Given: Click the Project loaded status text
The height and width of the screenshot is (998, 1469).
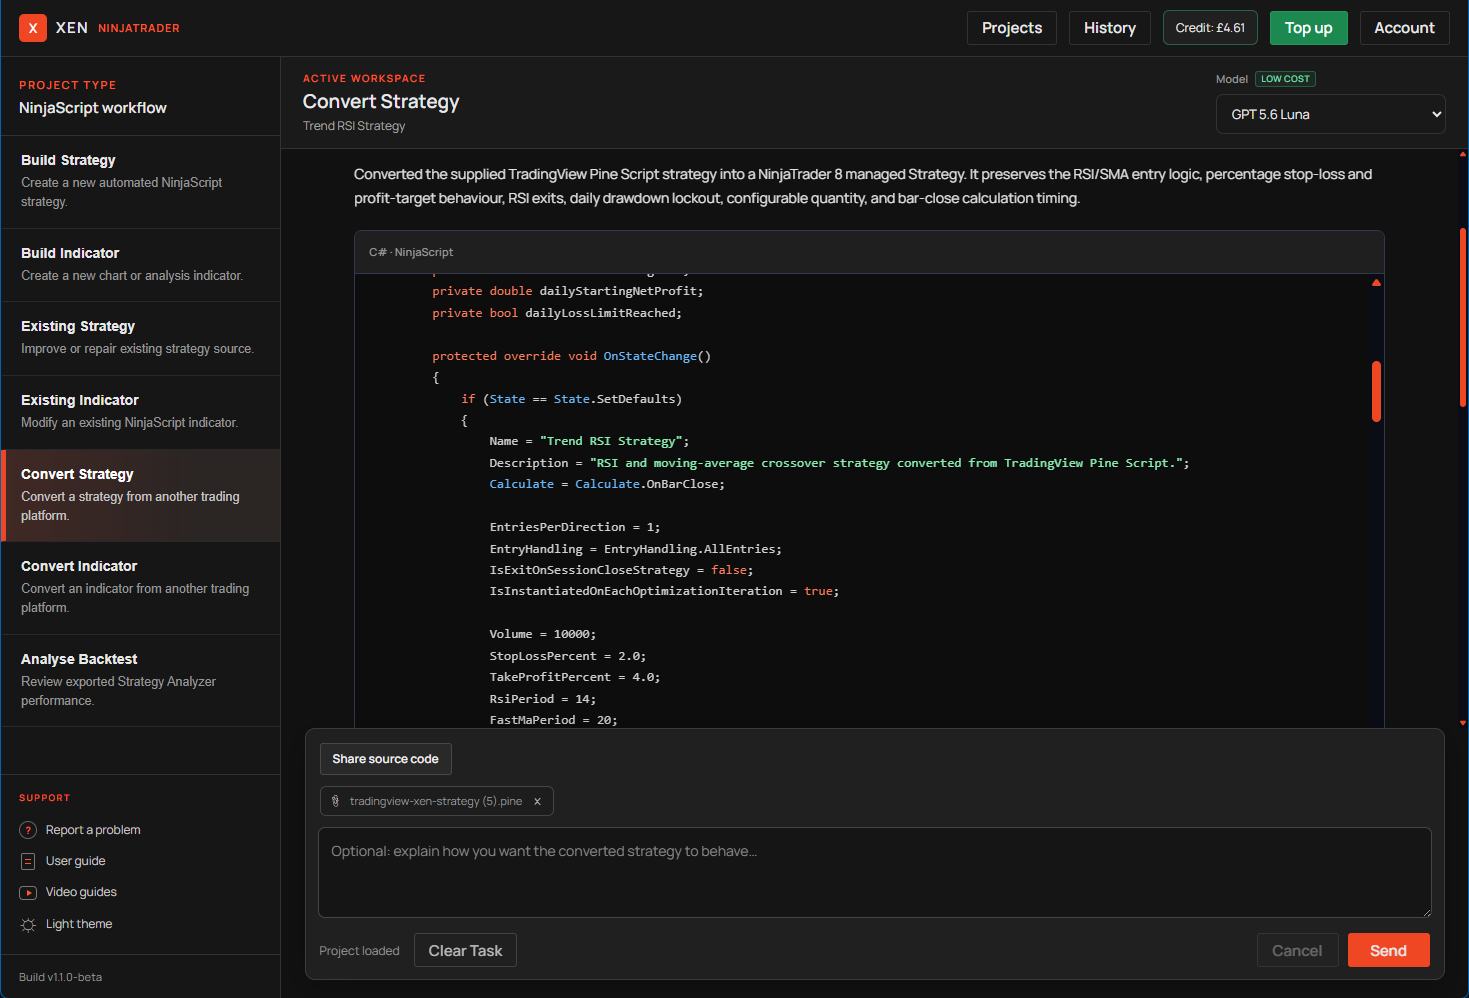Looking at the screenshot, I should click(x=359, y=951).
